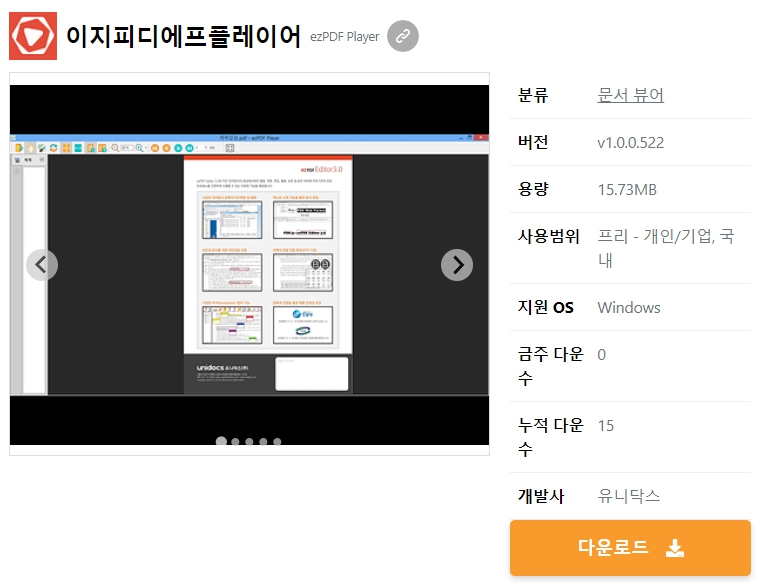
Task: Open the 문서 뷰어 category link
Action: click(630, 95)
